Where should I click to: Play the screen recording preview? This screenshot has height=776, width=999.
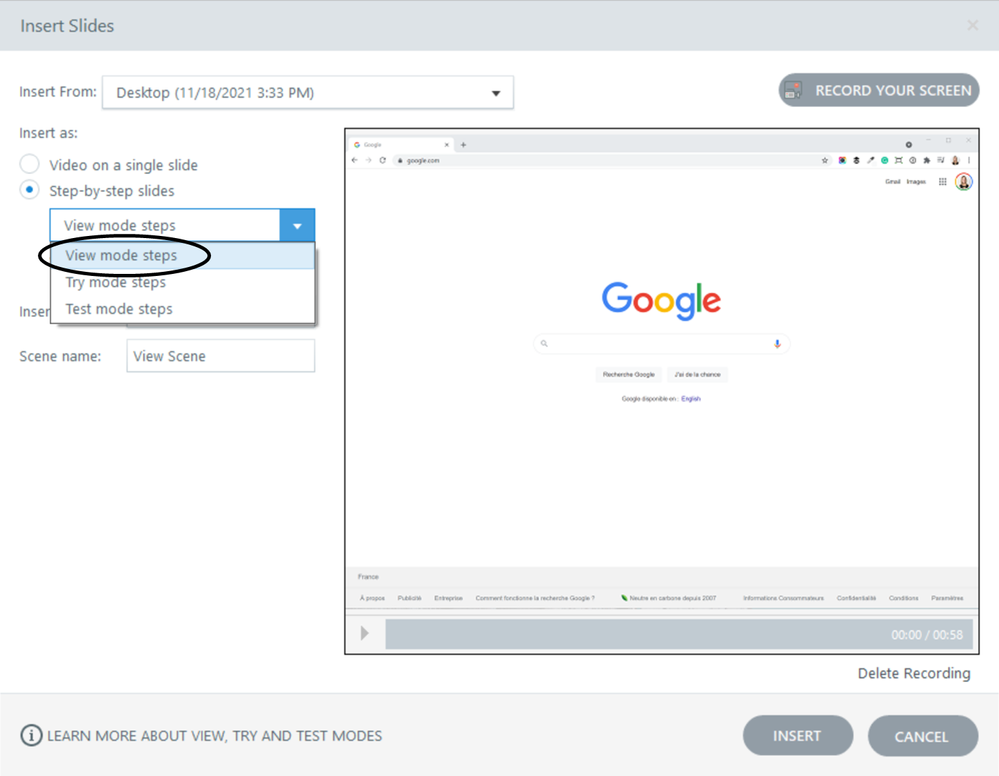(364, 633)
